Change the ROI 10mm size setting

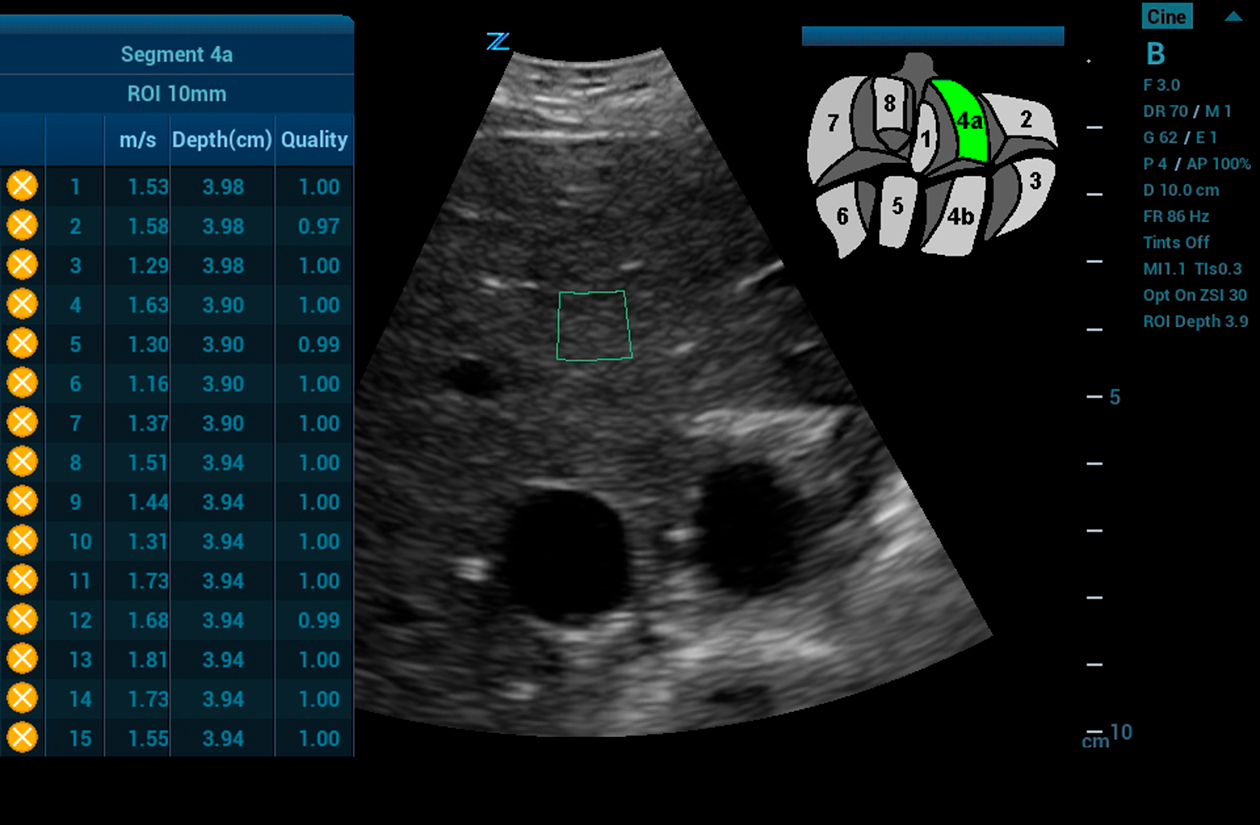point(176,94)
